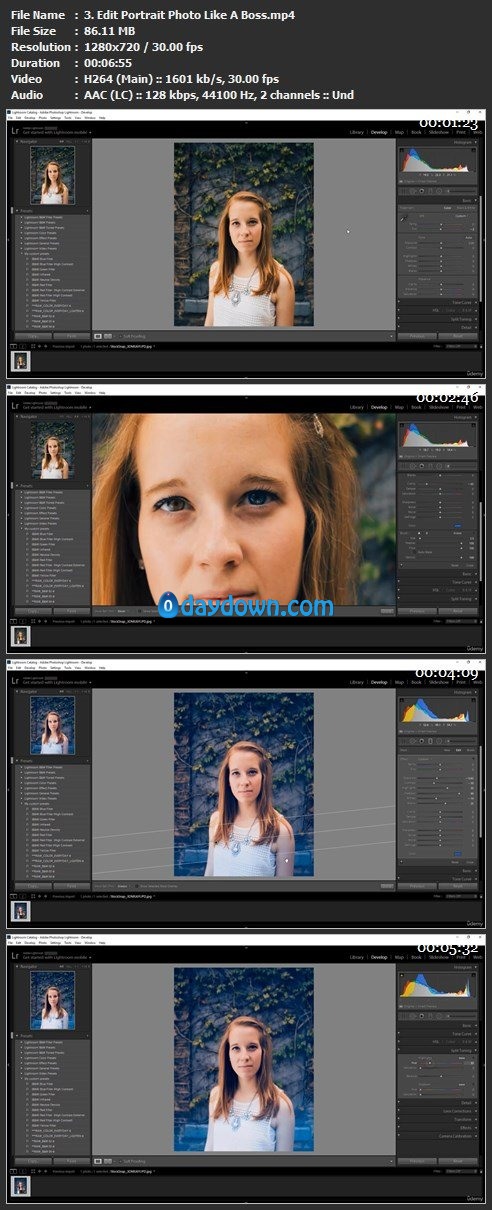
Task: Click the Previous button in the last frame
Action: point(418,1163)
